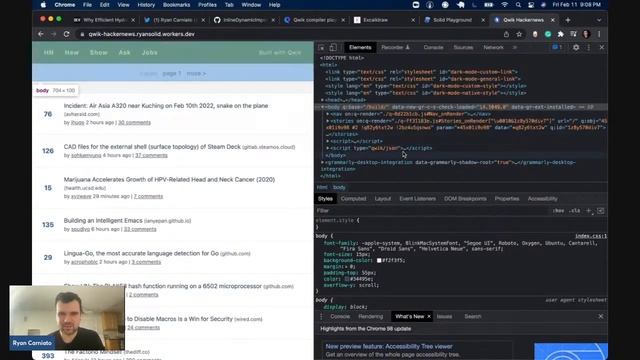This screenshot has height=360, width=640.
Task: Expand the head element node
Action: tap(322, 100)
